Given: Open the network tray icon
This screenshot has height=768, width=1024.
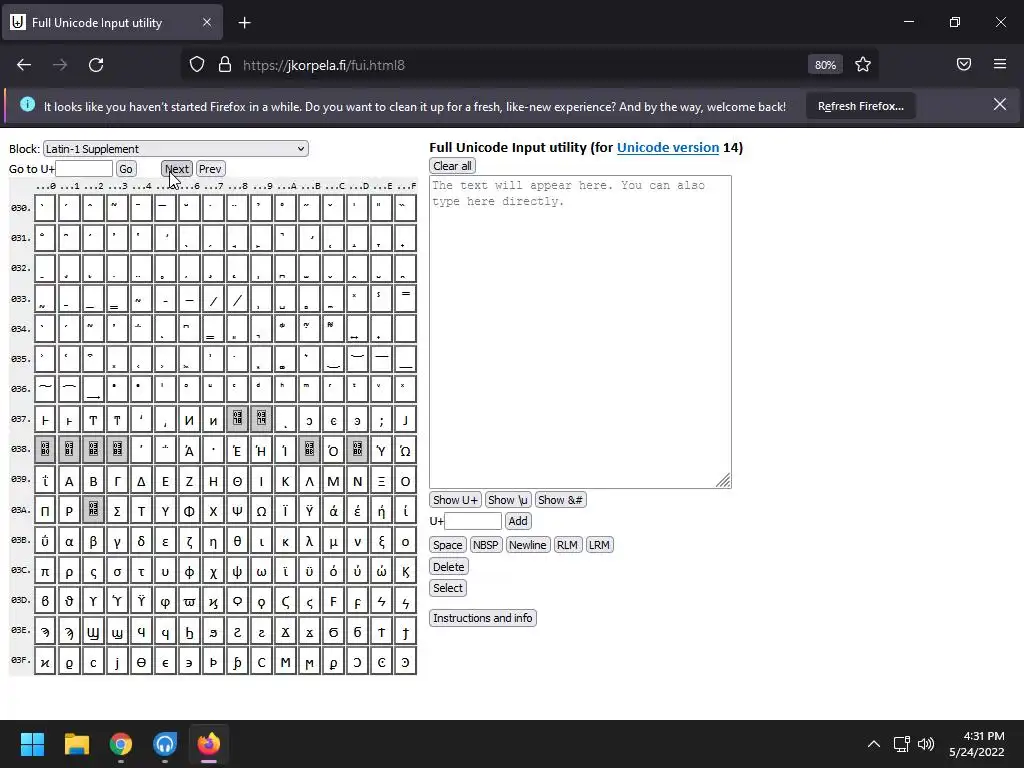Looking at the screenshot, I should point(902,744).
